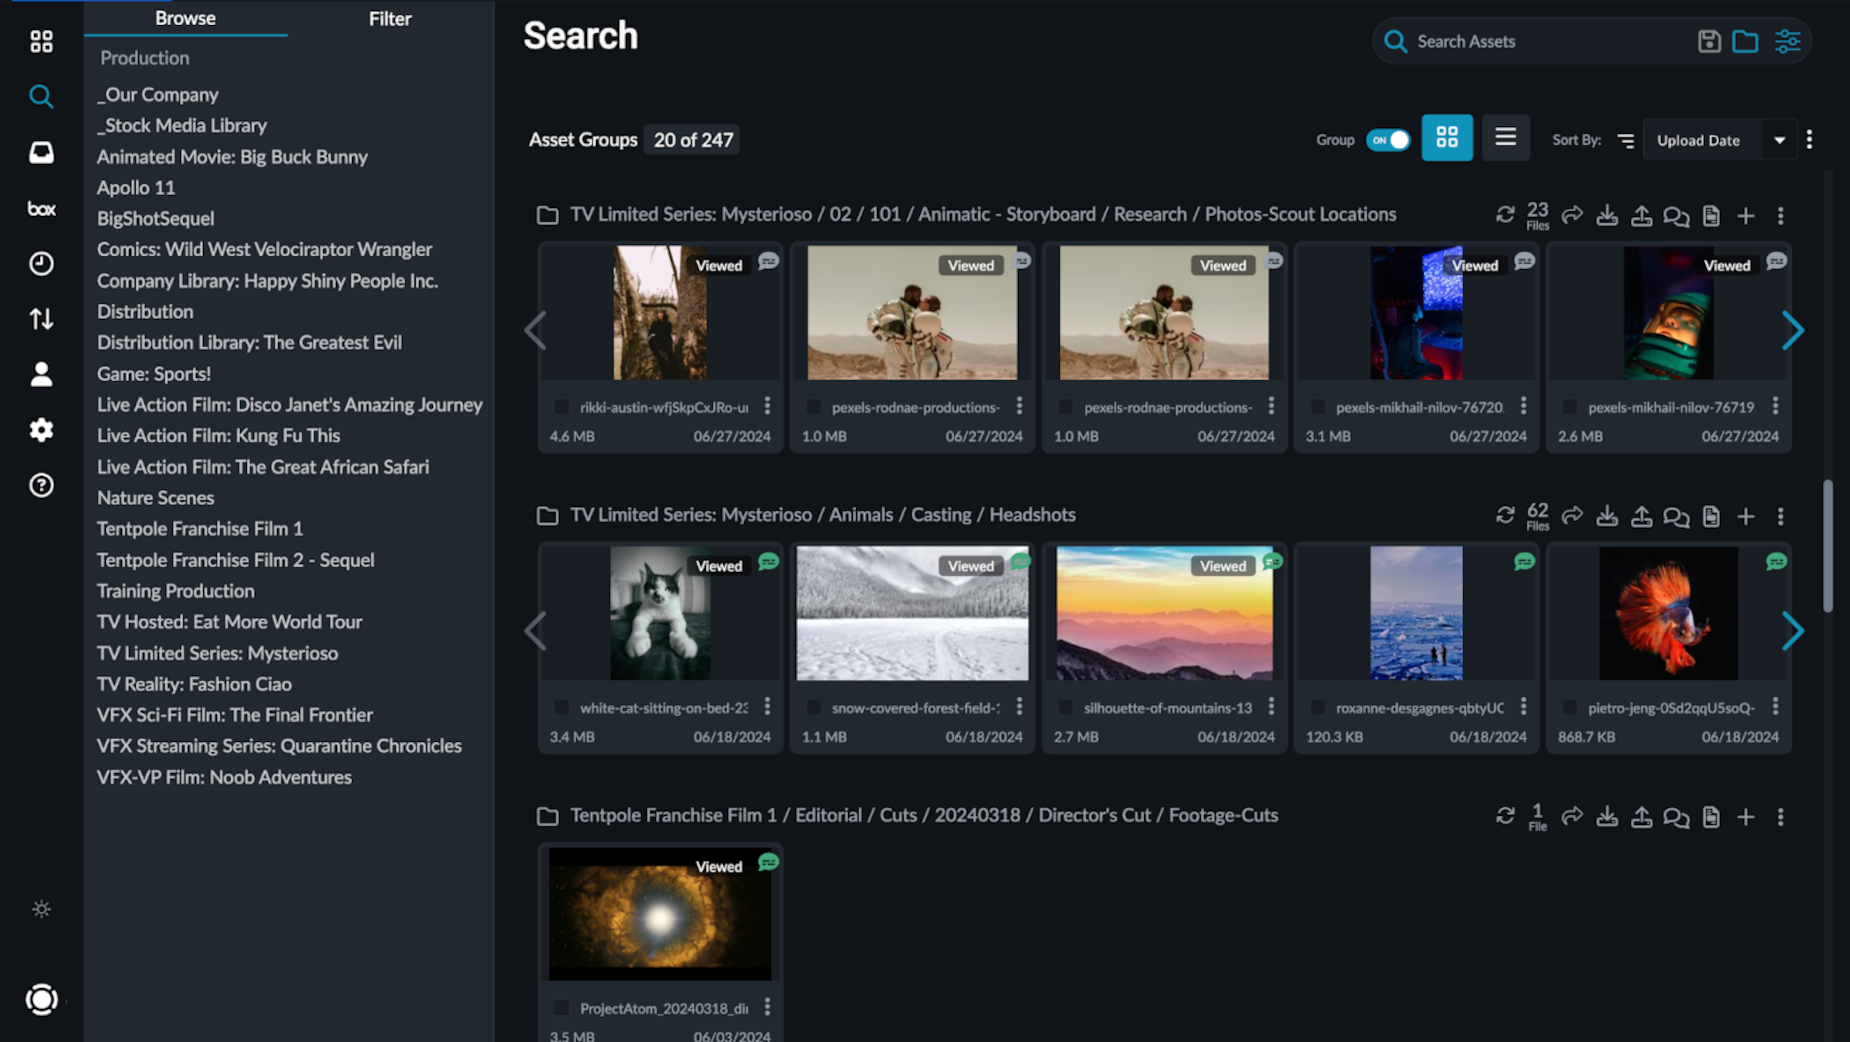Screen dimensions: 1850x1042
Task: Switch to the Filter tab
Action: [x=390, y=18]
